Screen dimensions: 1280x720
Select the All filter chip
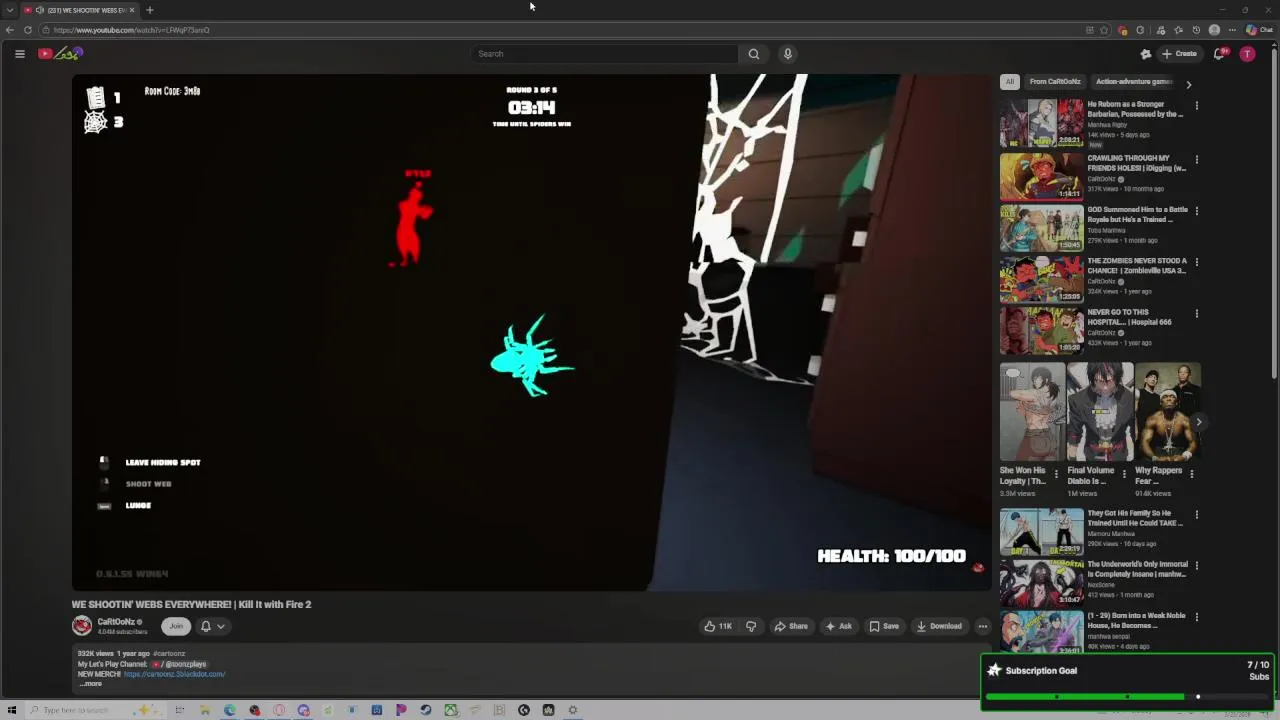(1010, 82)
